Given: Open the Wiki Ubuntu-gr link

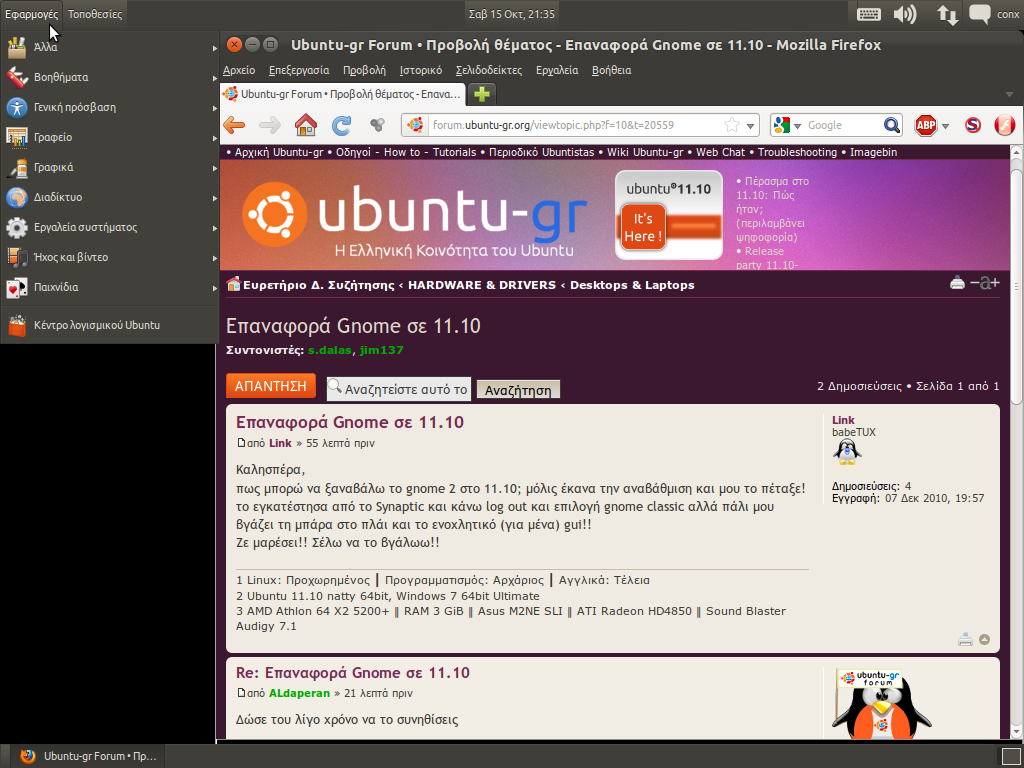Looking at the screenshot, I should pos(645,152).
